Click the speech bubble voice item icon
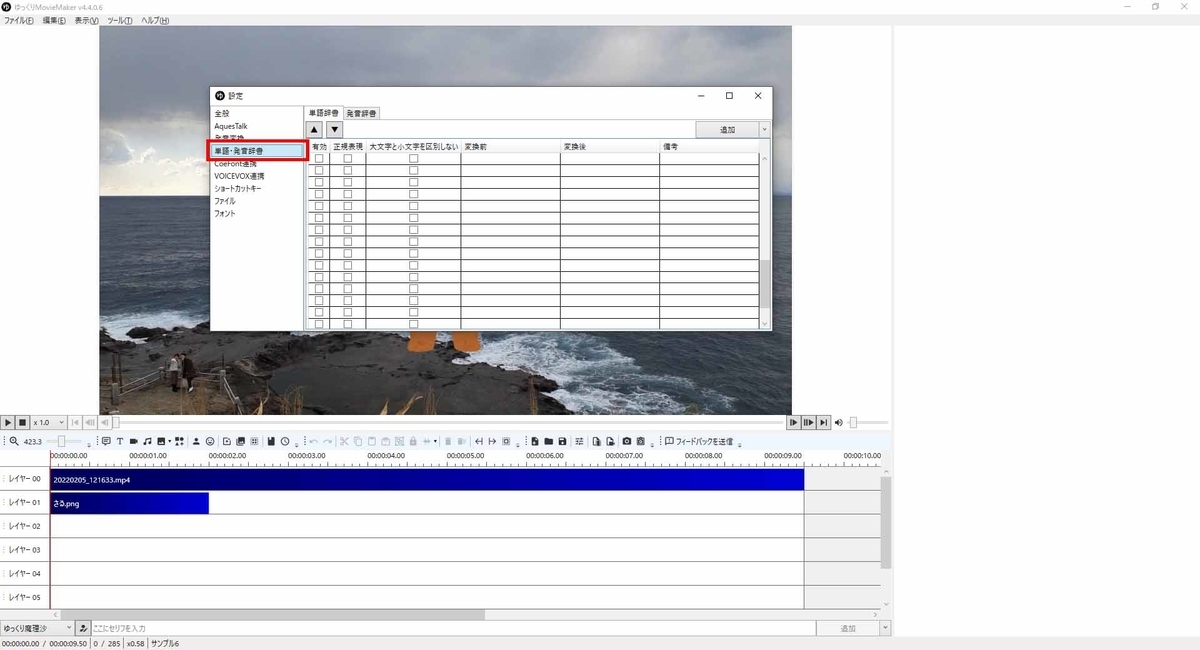Screen dimensions: 1200x650 [x=106, y=441]
